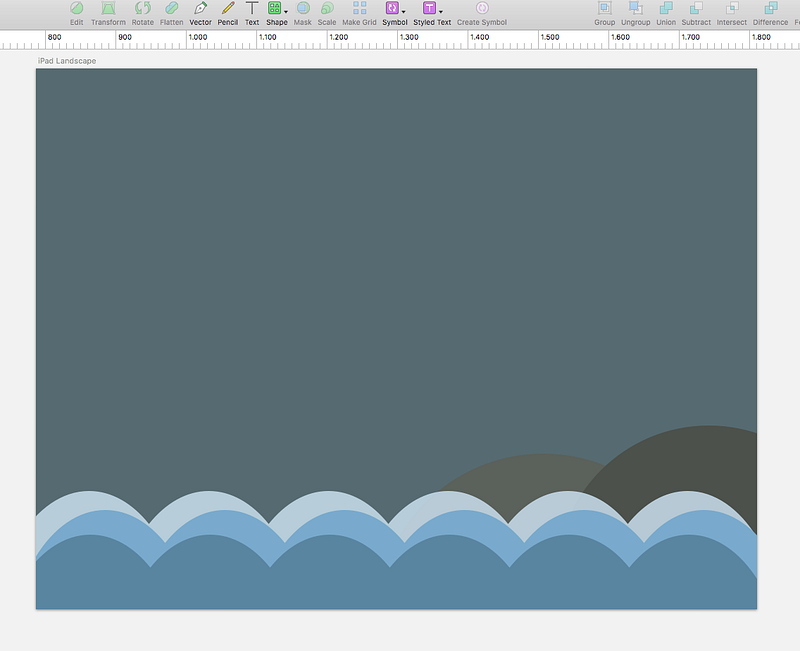
Task: Click the Make Grid icon
Action: 359,8
